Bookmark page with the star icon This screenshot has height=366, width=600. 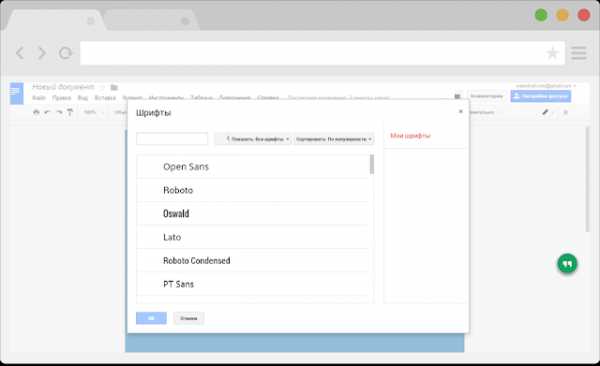(552, 53)
